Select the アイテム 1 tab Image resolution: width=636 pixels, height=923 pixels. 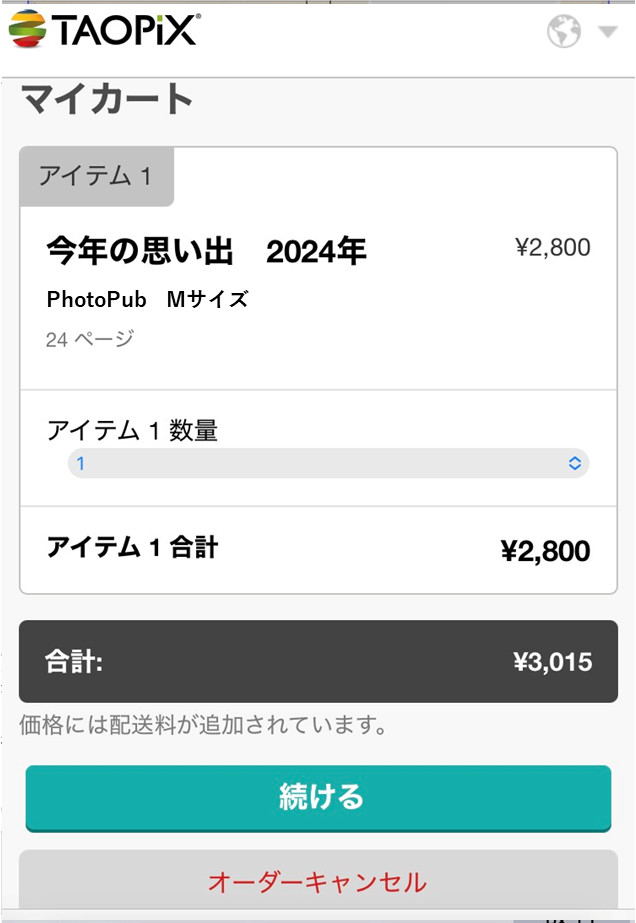(x=96, y=177)
